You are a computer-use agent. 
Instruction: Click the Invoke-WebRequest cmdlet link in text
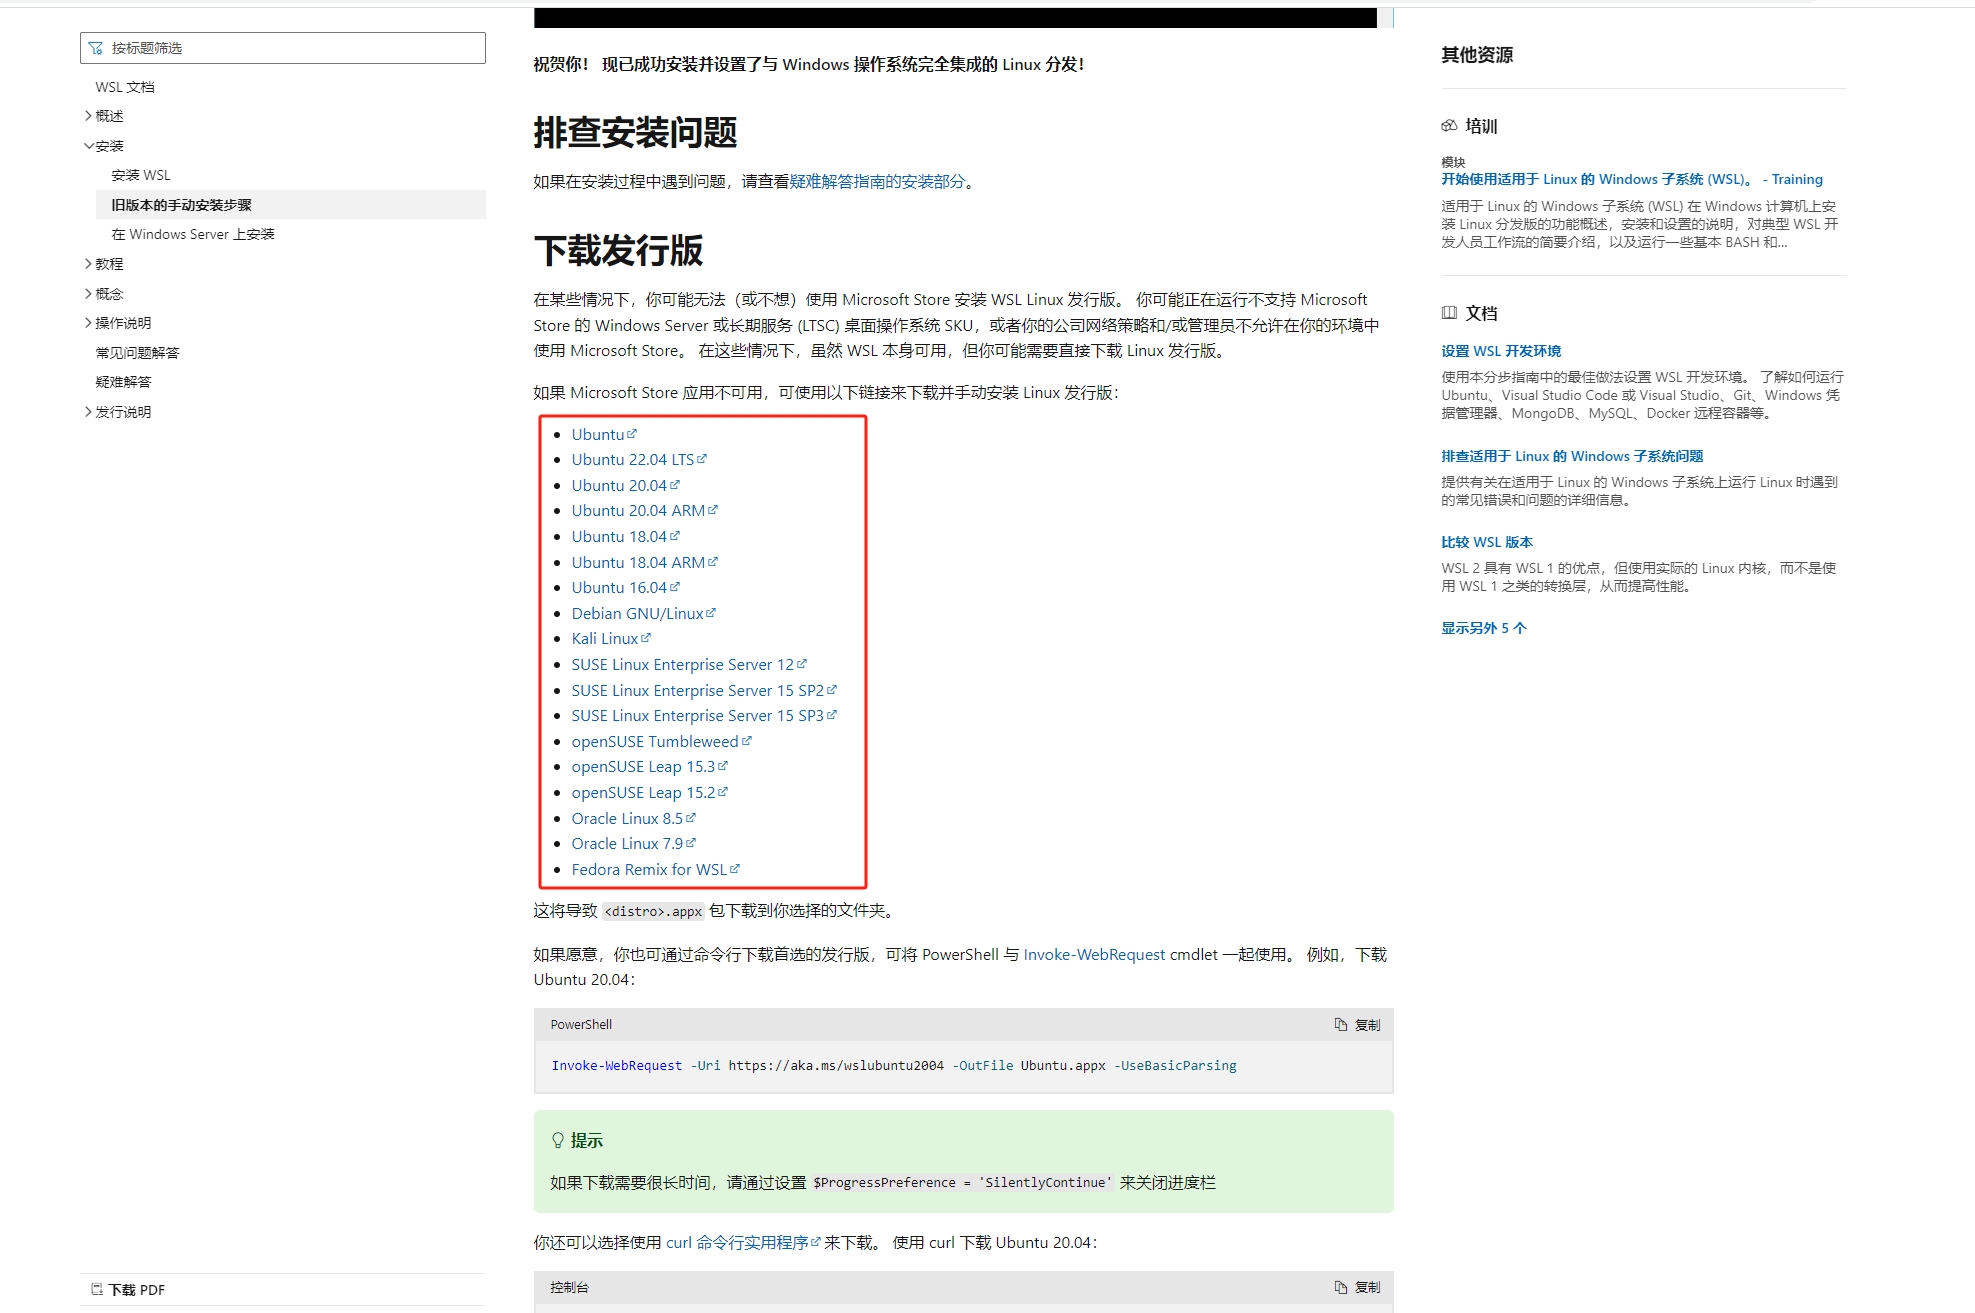pyautogui.click(x=1092, y=954)
